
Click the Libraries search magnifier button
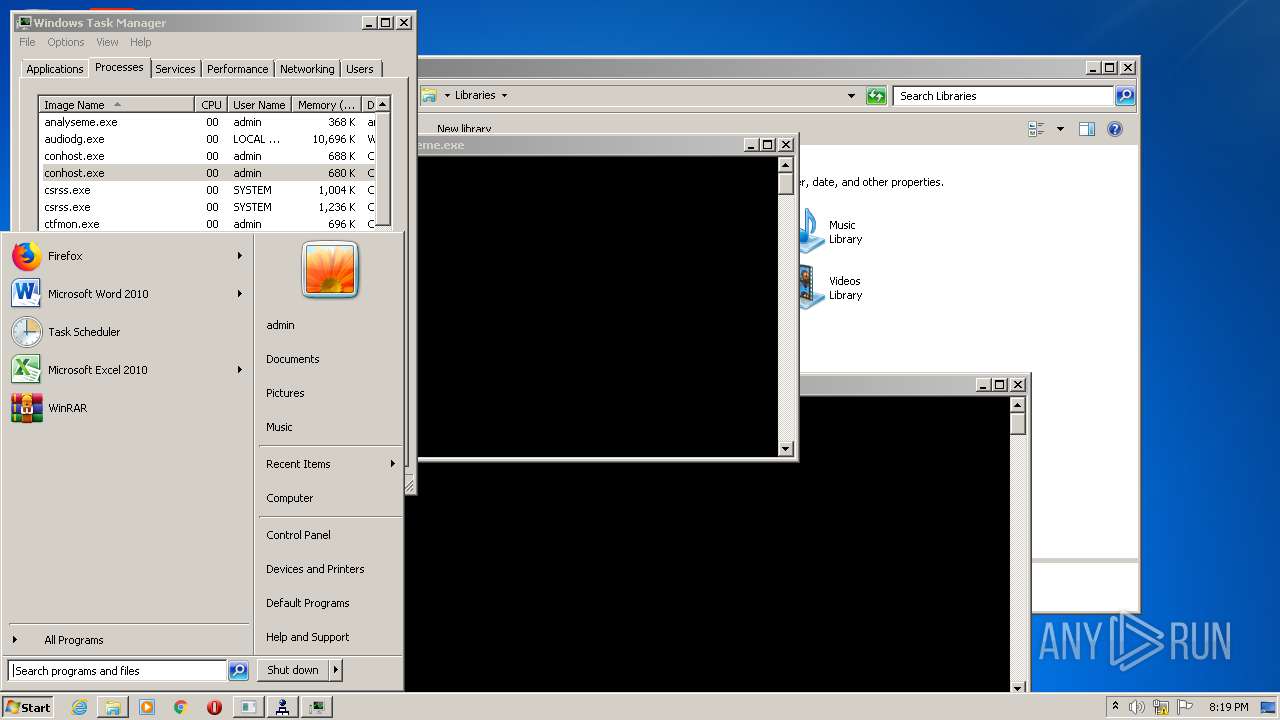(1125, 96)
